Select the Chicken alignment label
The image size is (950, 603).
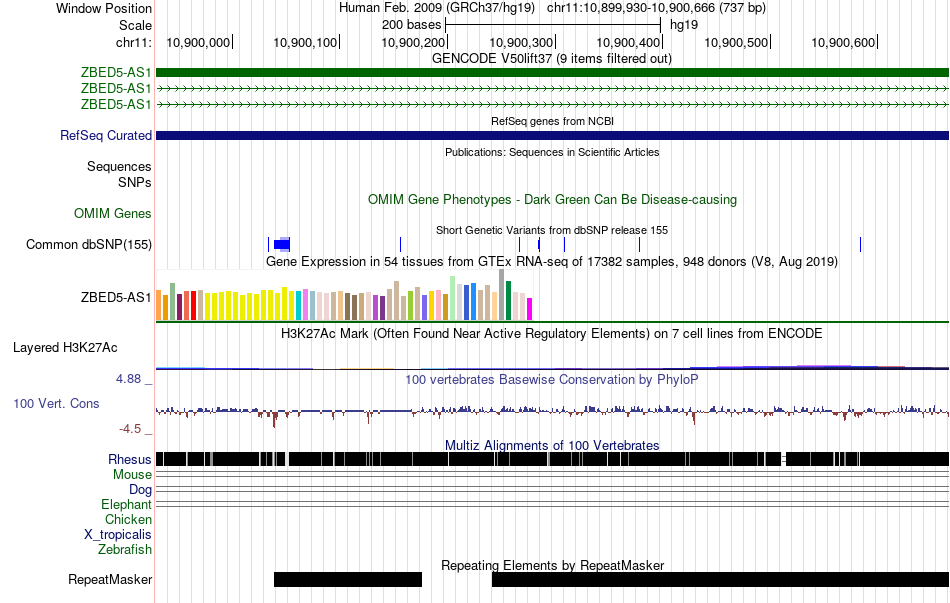[128, 519]
